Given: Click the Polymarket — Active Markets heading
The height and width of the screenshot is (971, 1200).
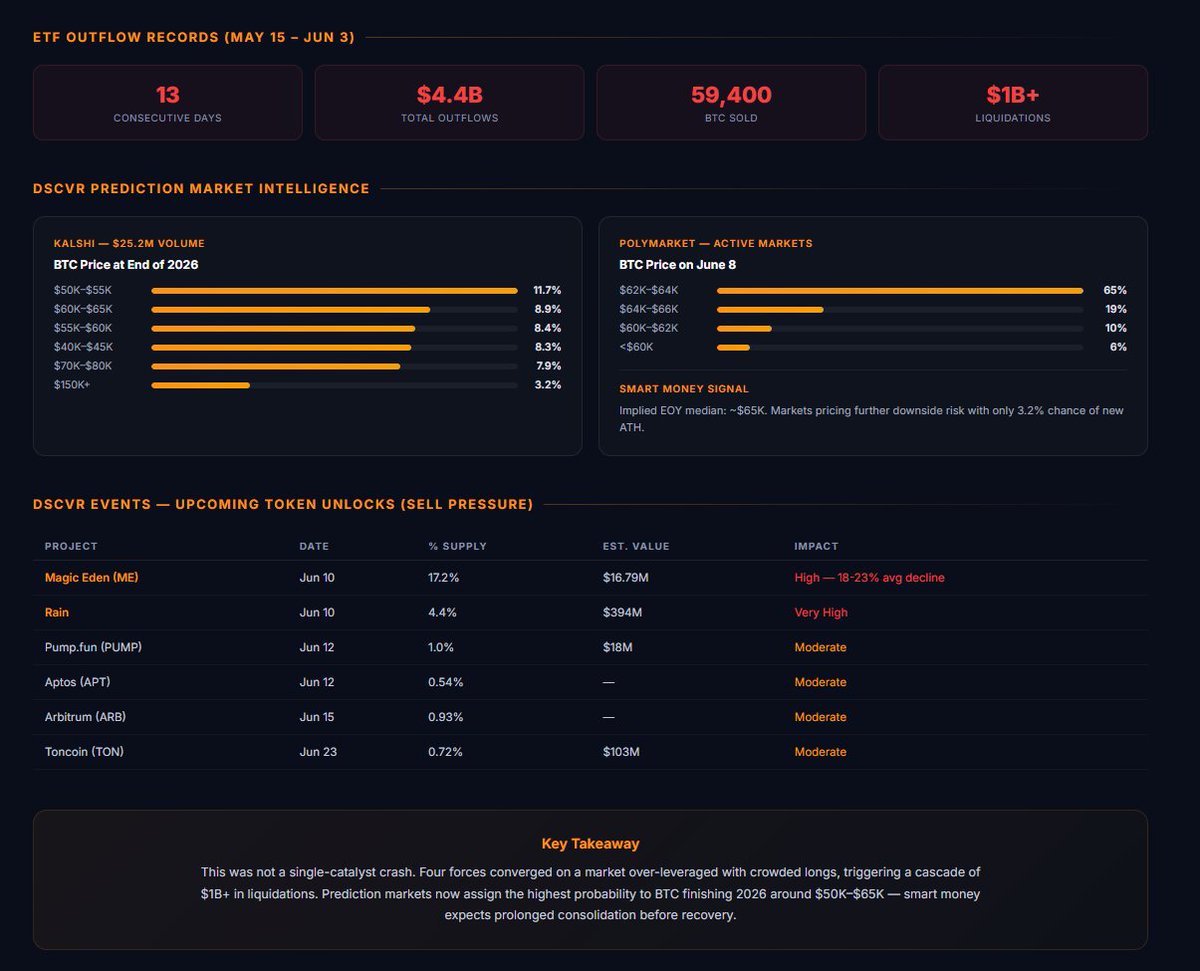Looking at the screenshot, I should [715, 244].
